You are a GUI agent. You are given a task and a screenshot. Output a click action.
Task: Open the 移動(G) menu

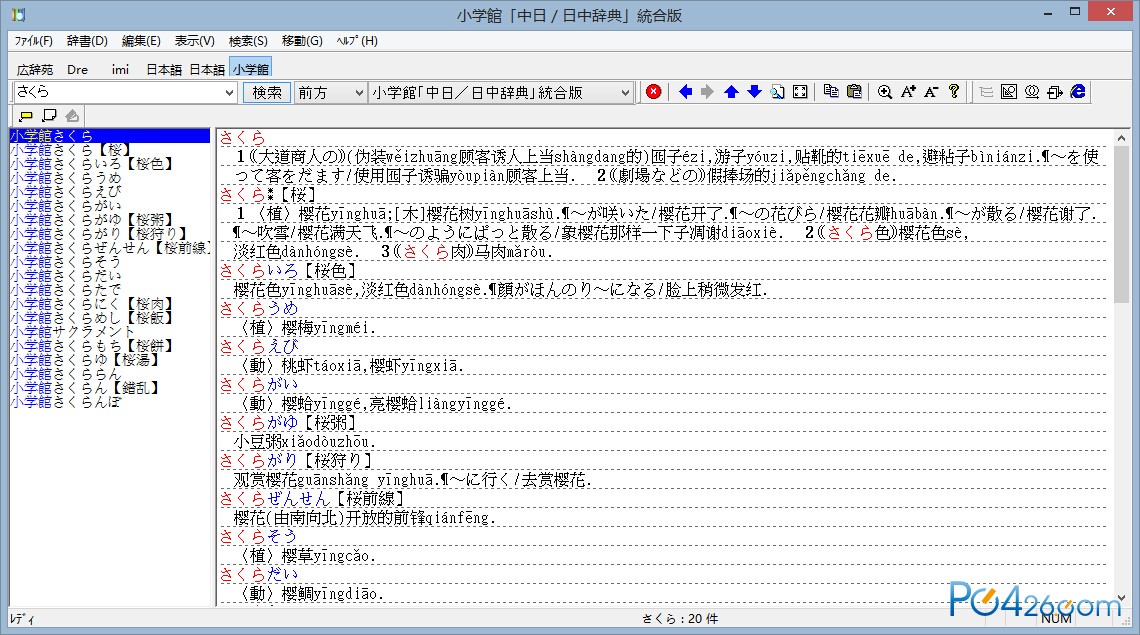coord(302,41)
